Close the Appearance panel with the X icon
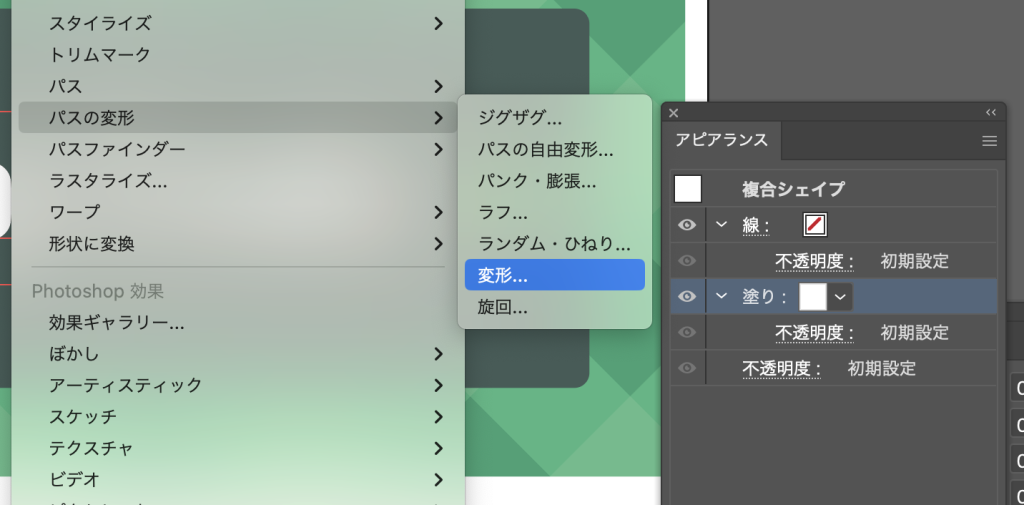Screen dimensions: 1024x505 [x=674, y=113]
